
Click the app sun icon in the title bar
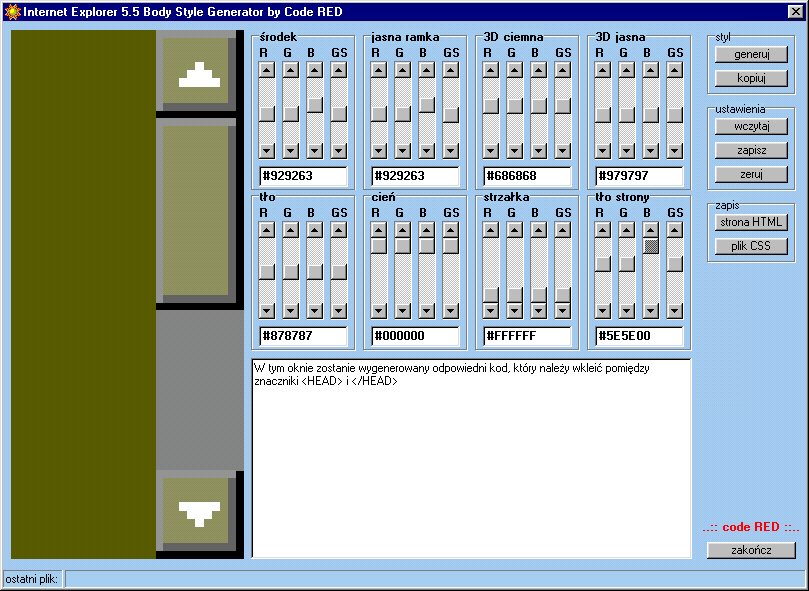pos(12,11)
